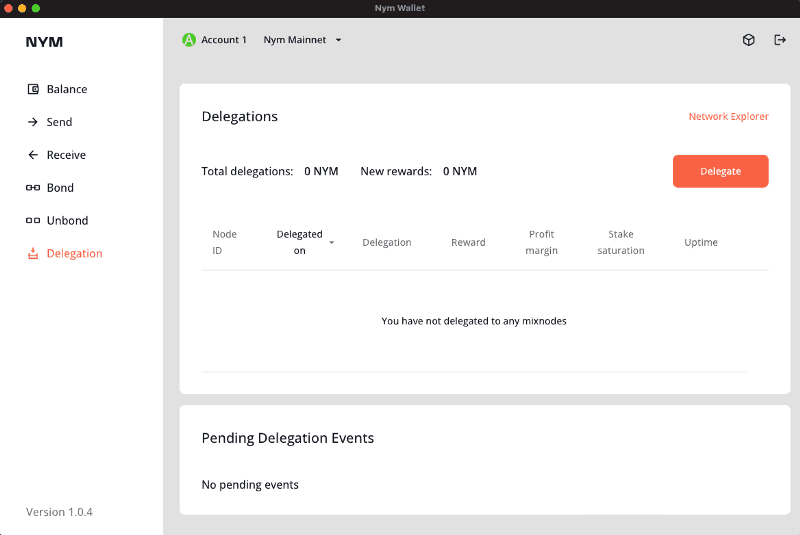The width and height of the screenshot is (800, 535).
Task: Click the Bond icon in sidebar
Action: click(33, 188)
